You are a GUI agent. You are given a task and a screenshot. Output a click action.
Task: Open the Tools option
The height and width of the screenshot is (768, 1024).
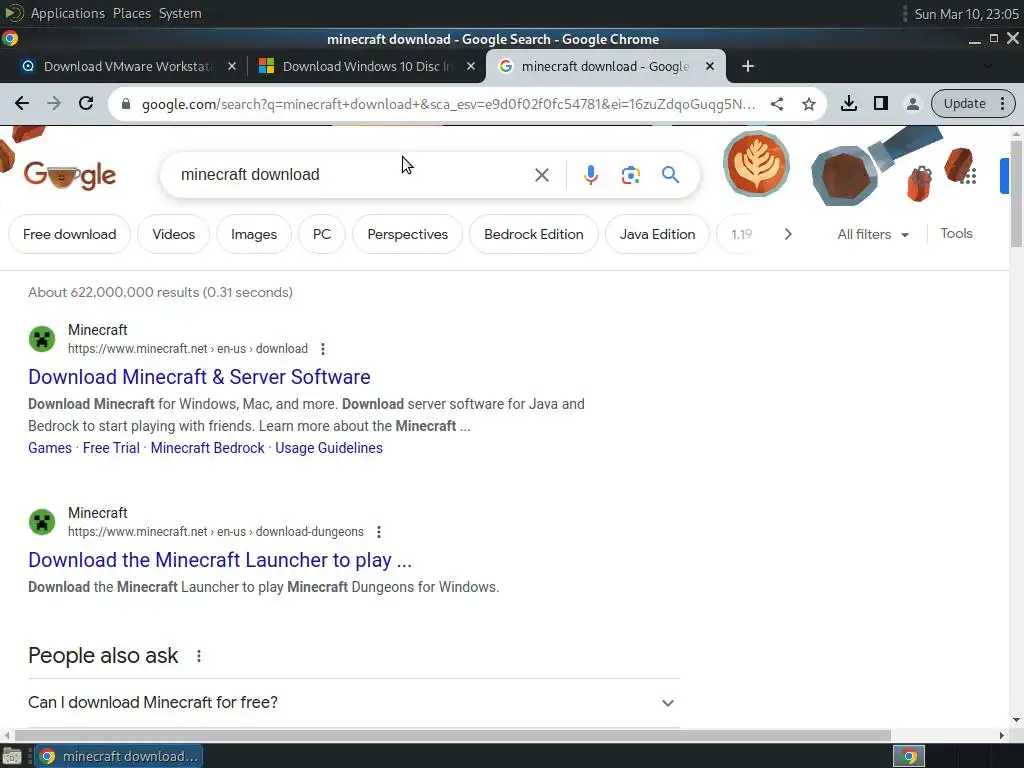[956, 233]
